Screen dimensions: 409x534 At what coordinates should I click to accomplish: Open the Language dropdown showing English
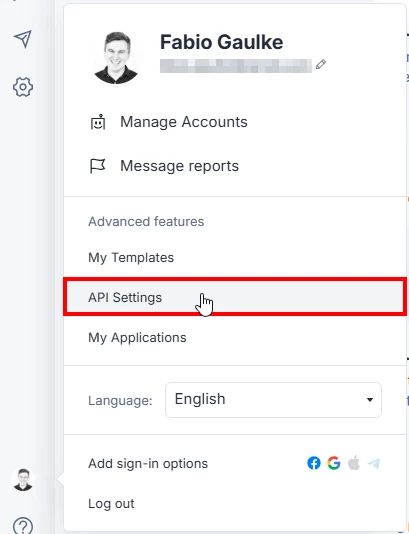[273, 399]
